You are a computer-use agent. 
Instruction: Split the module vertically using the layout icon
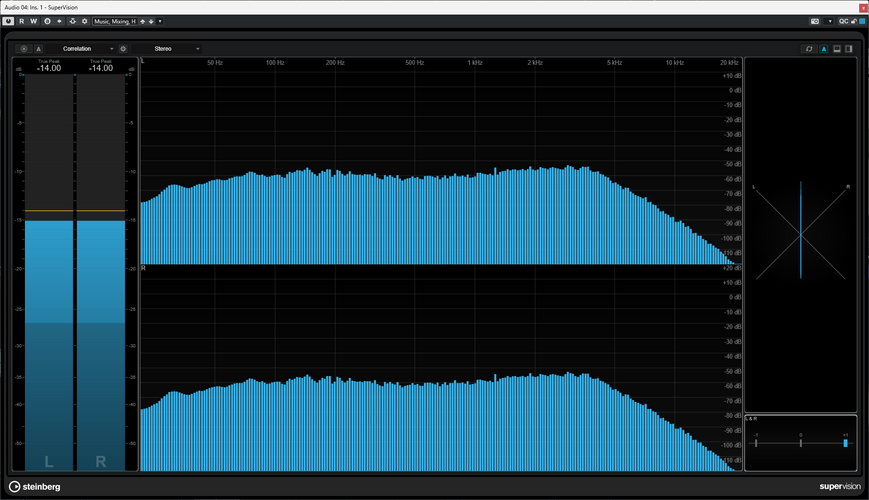pos(848,49)
